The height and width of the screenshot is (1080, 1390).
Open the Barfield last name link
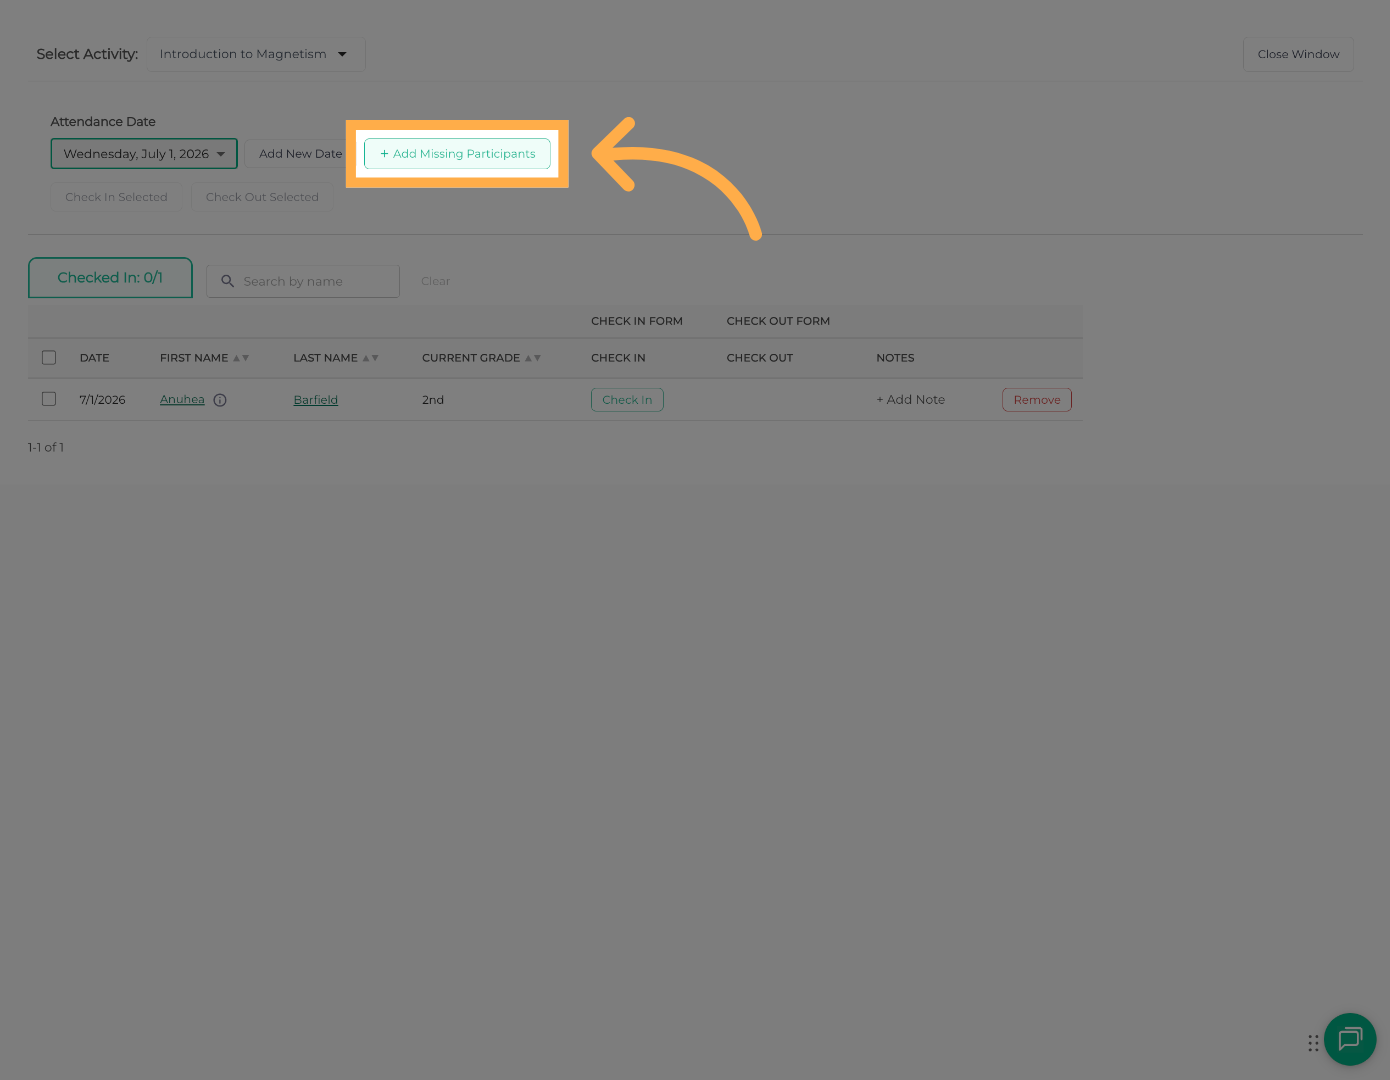[315, 400]
